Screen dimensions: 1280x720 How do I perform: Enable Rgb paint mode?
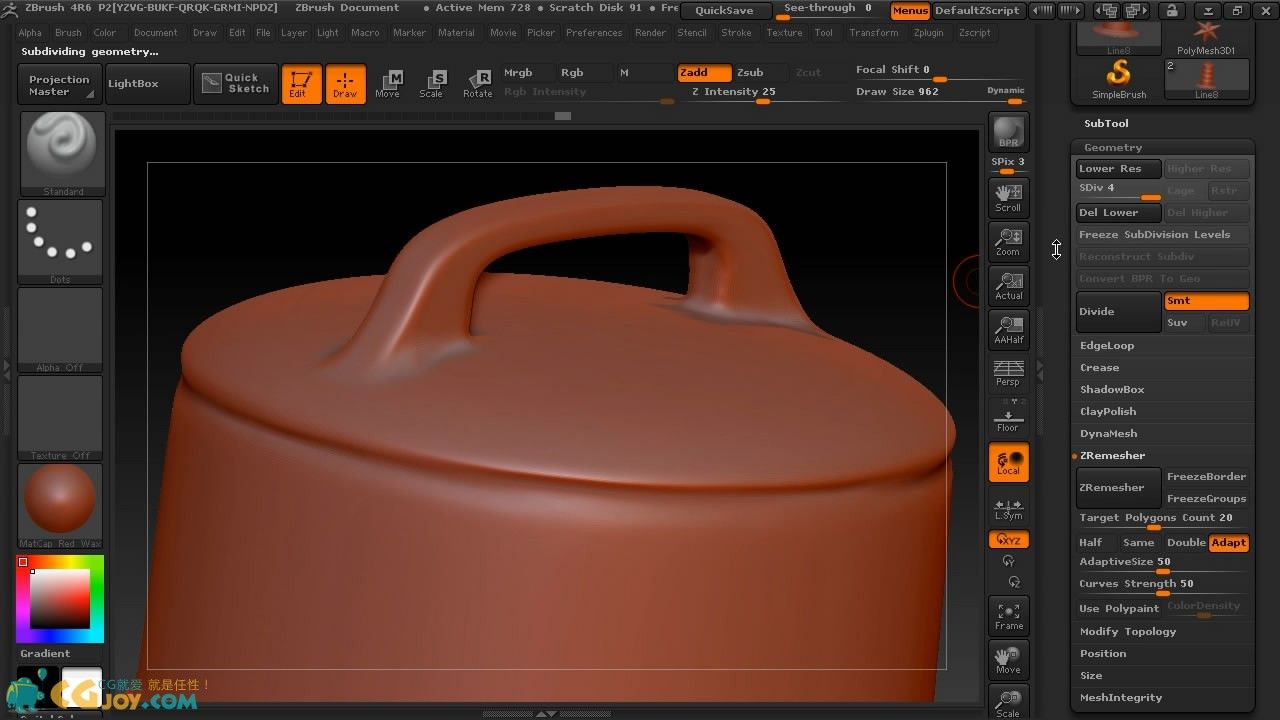[583, 73]
